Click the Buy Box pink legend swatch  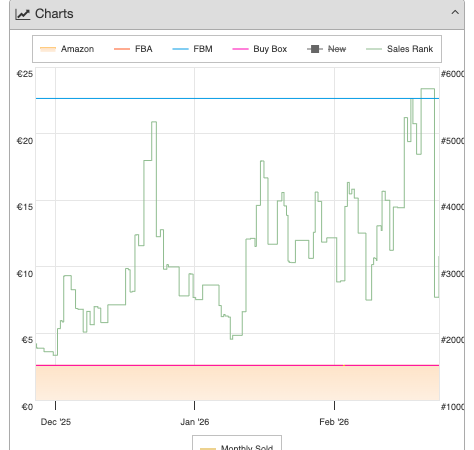(240, 49)
